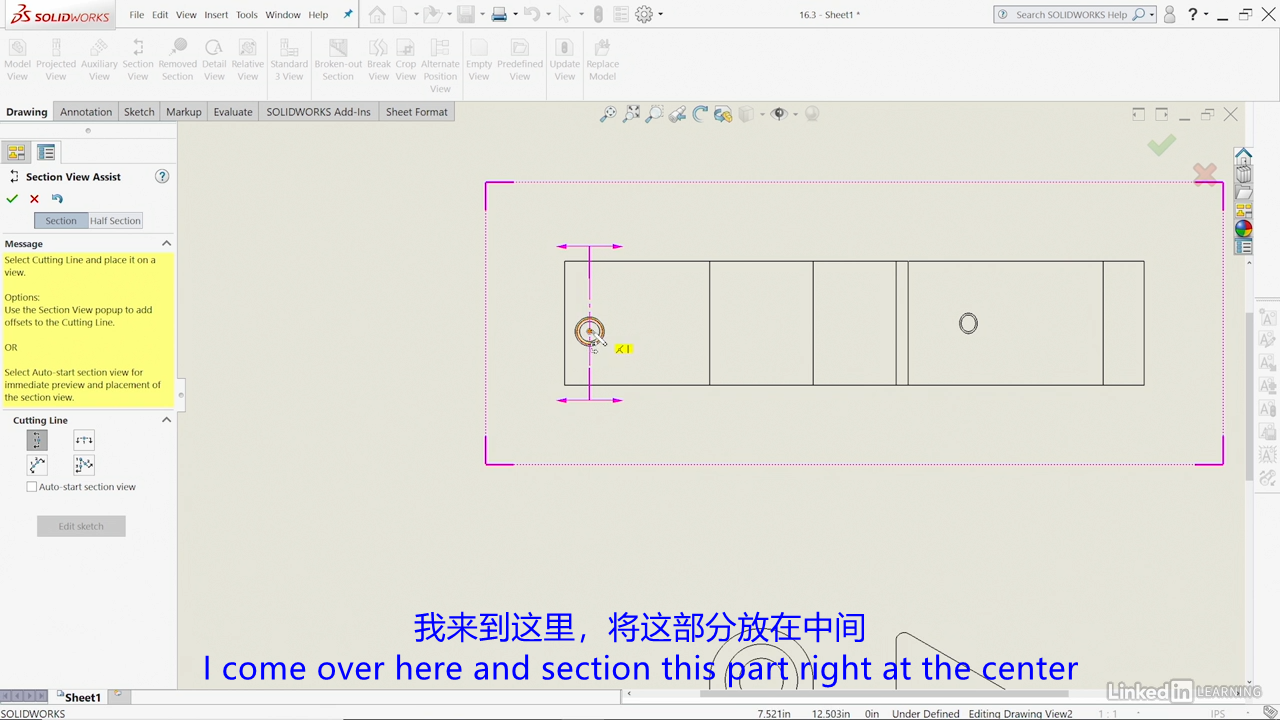Click the blue undo arrow in Section View Assist
The height and width of the screenshot is (720, 1280).
click(57, 199)
